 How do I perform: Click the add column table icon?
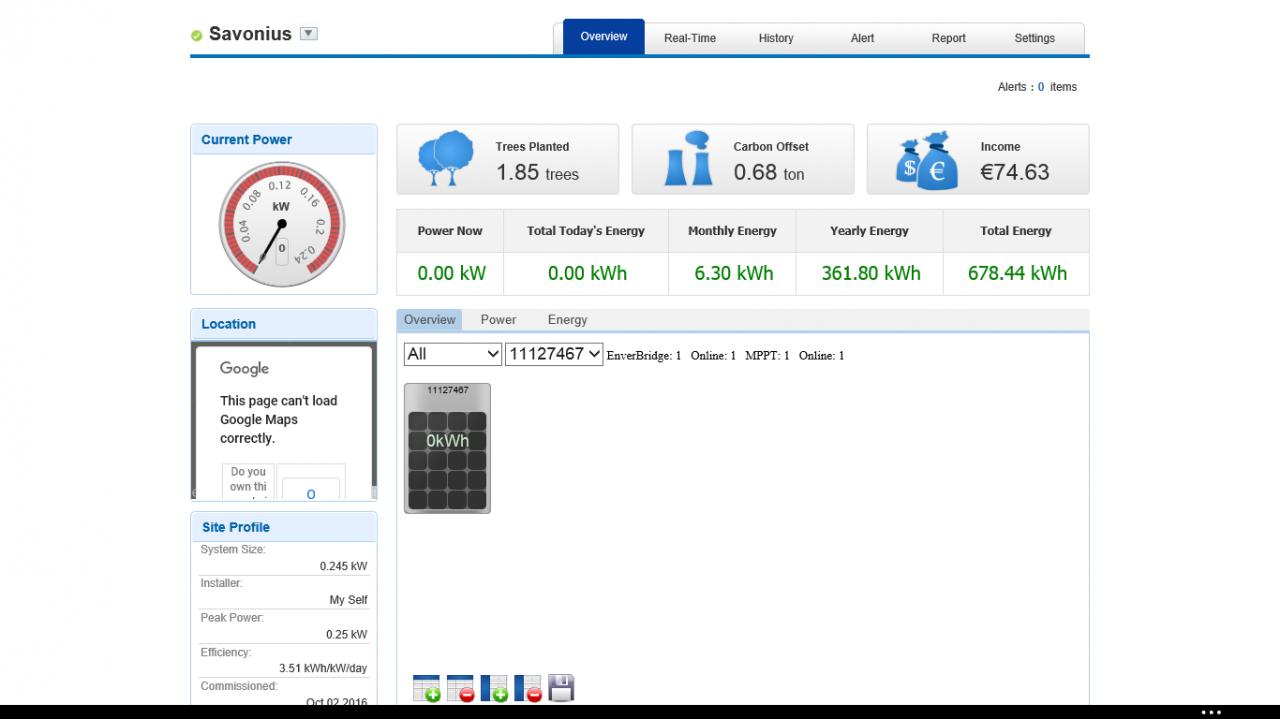click(x=494, y=688)
